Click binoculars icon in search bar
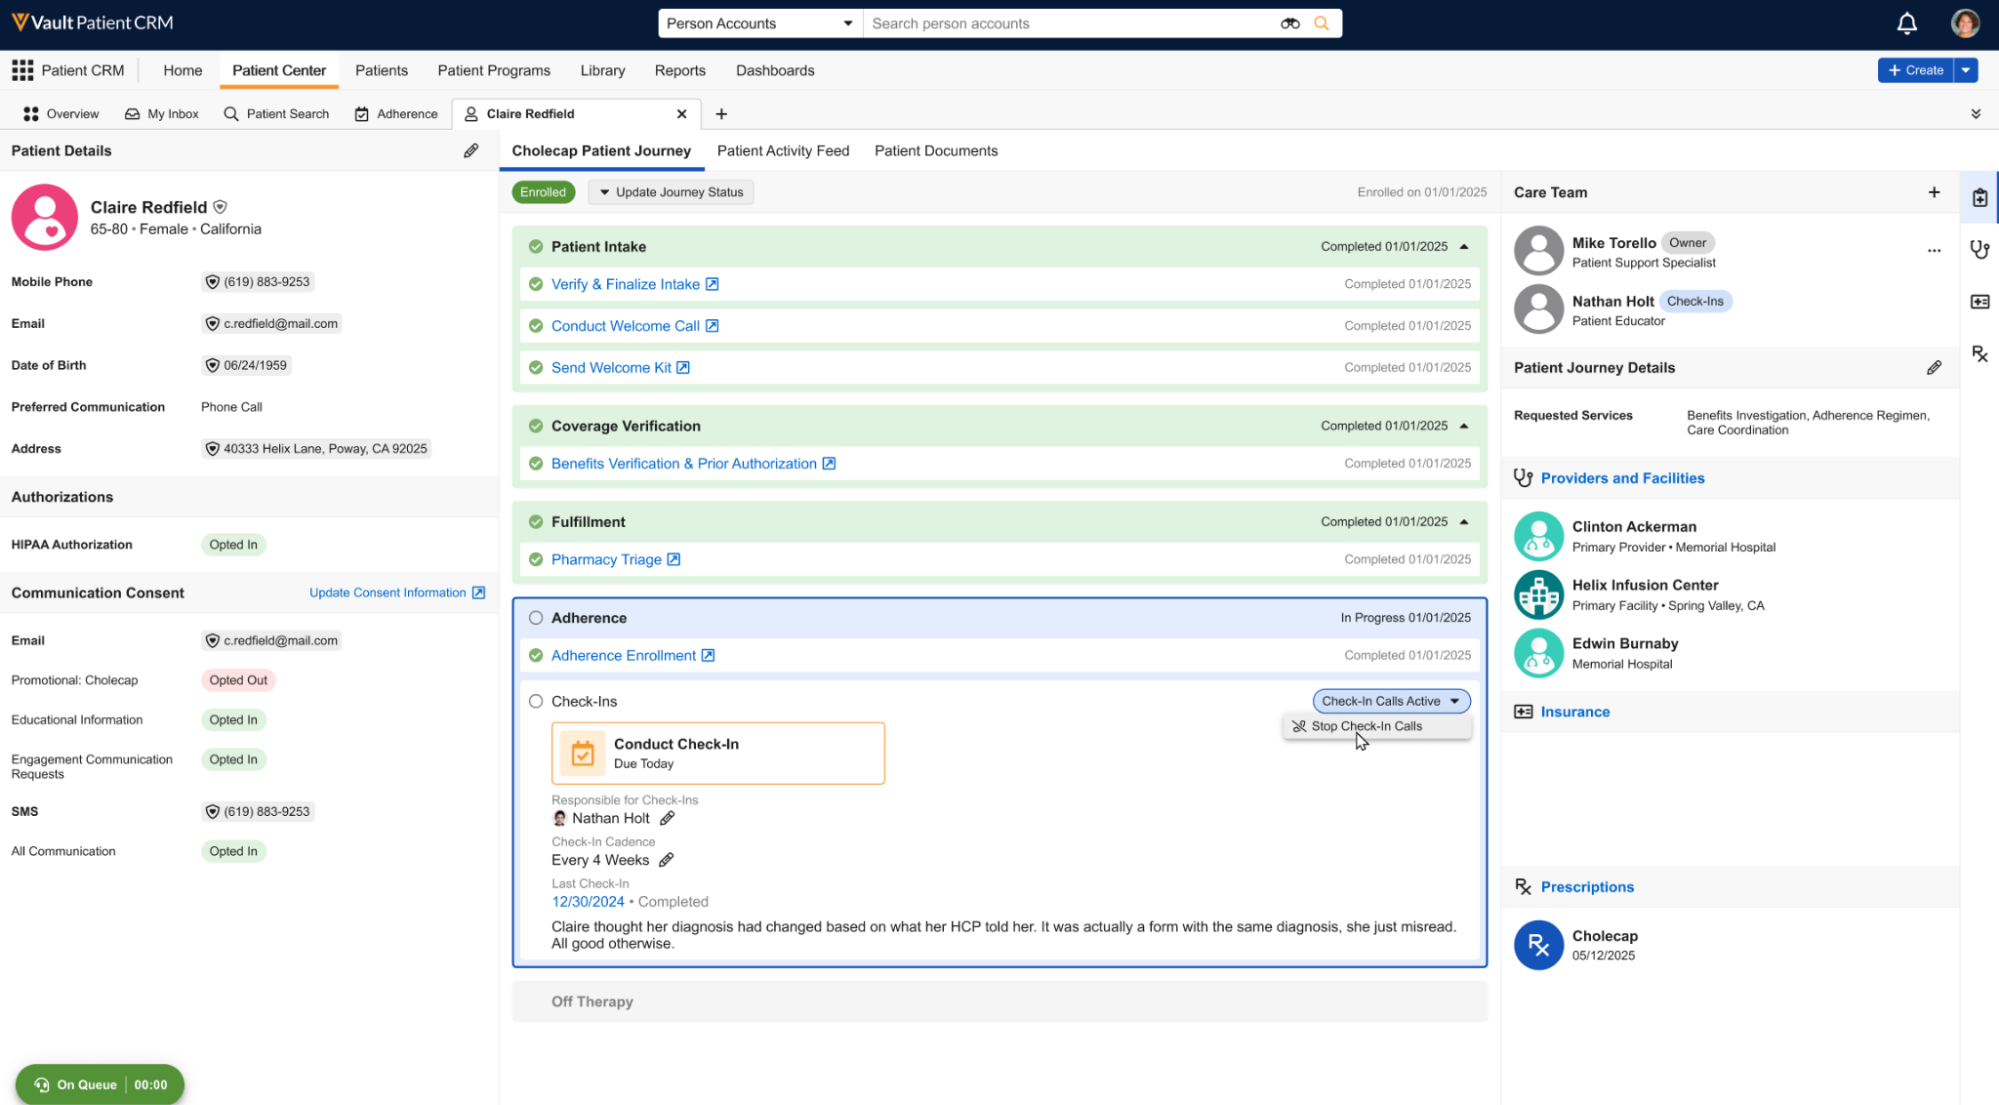The width and height of the screenshot is (1999, 1105). click(1290, 23)
